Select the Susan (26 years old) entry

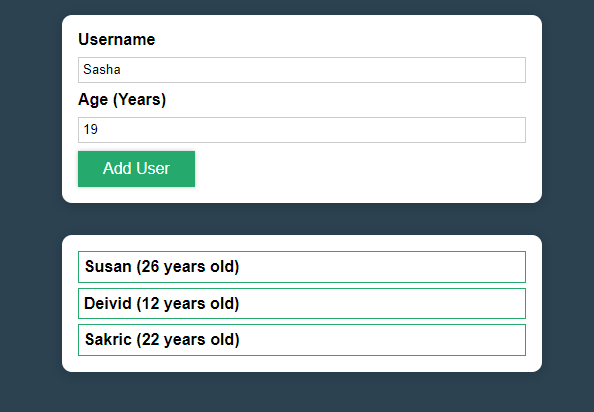[x=302, y=267]
